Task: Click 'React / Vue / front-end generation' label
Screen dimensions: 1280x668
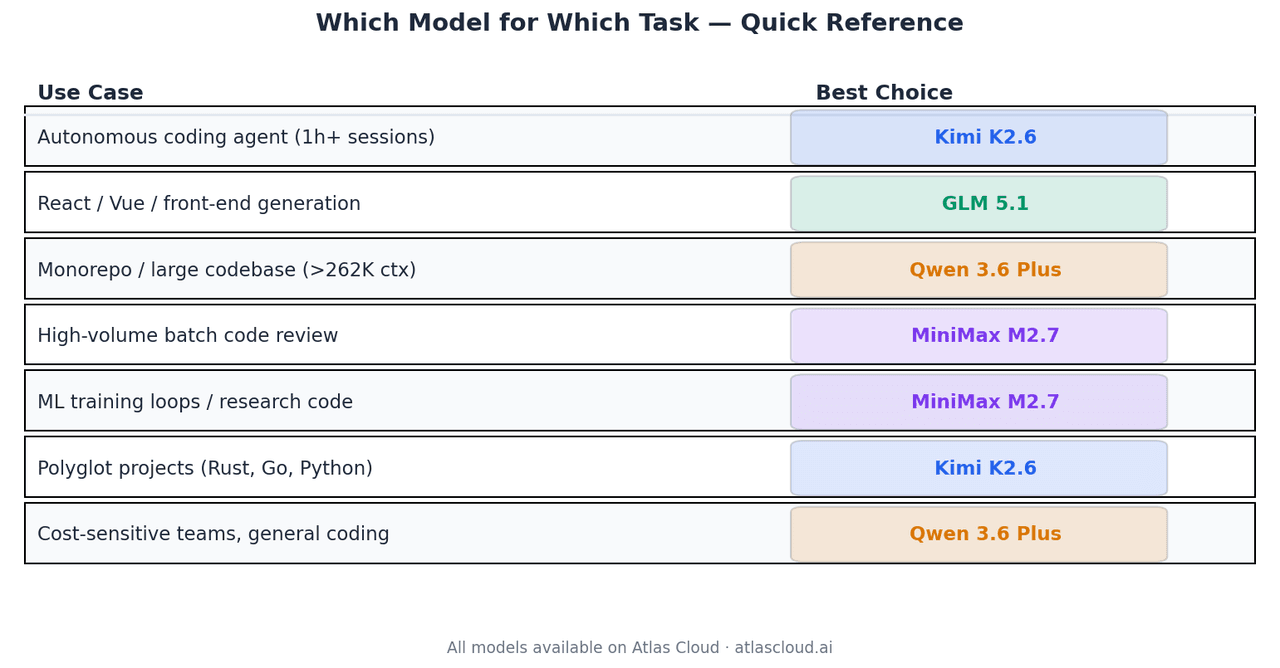Action: click(x=199, y=204)
